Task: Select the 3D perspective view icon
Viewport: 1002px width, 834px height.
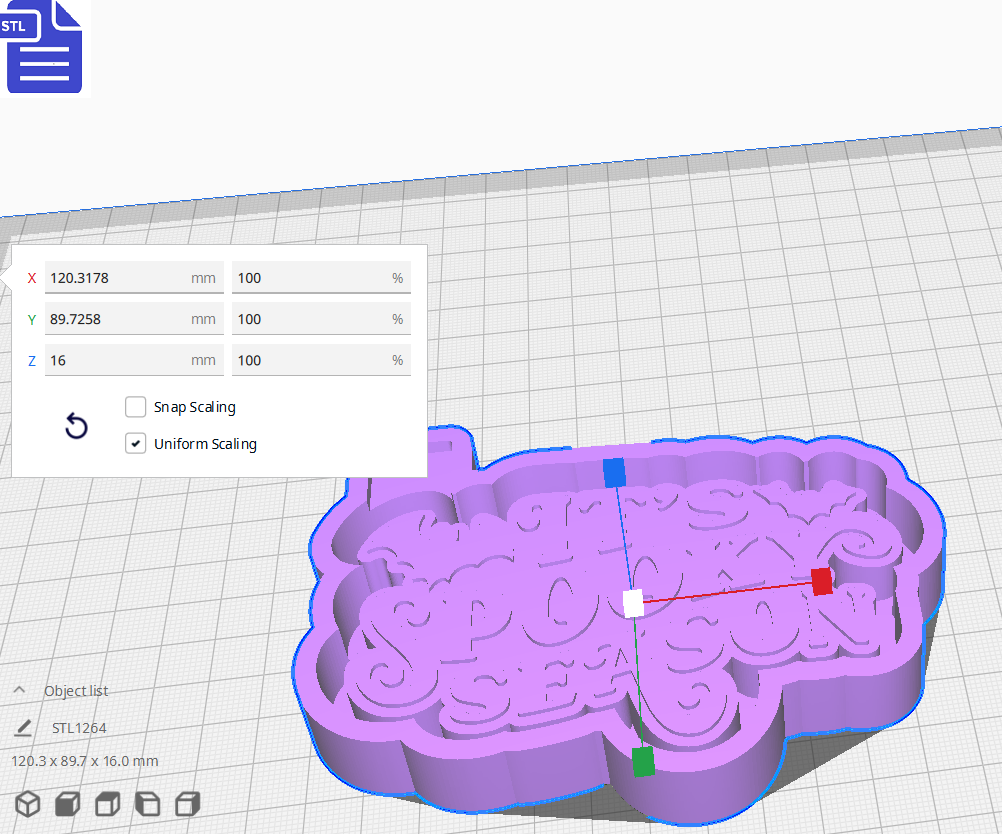Action: [27, 803]
